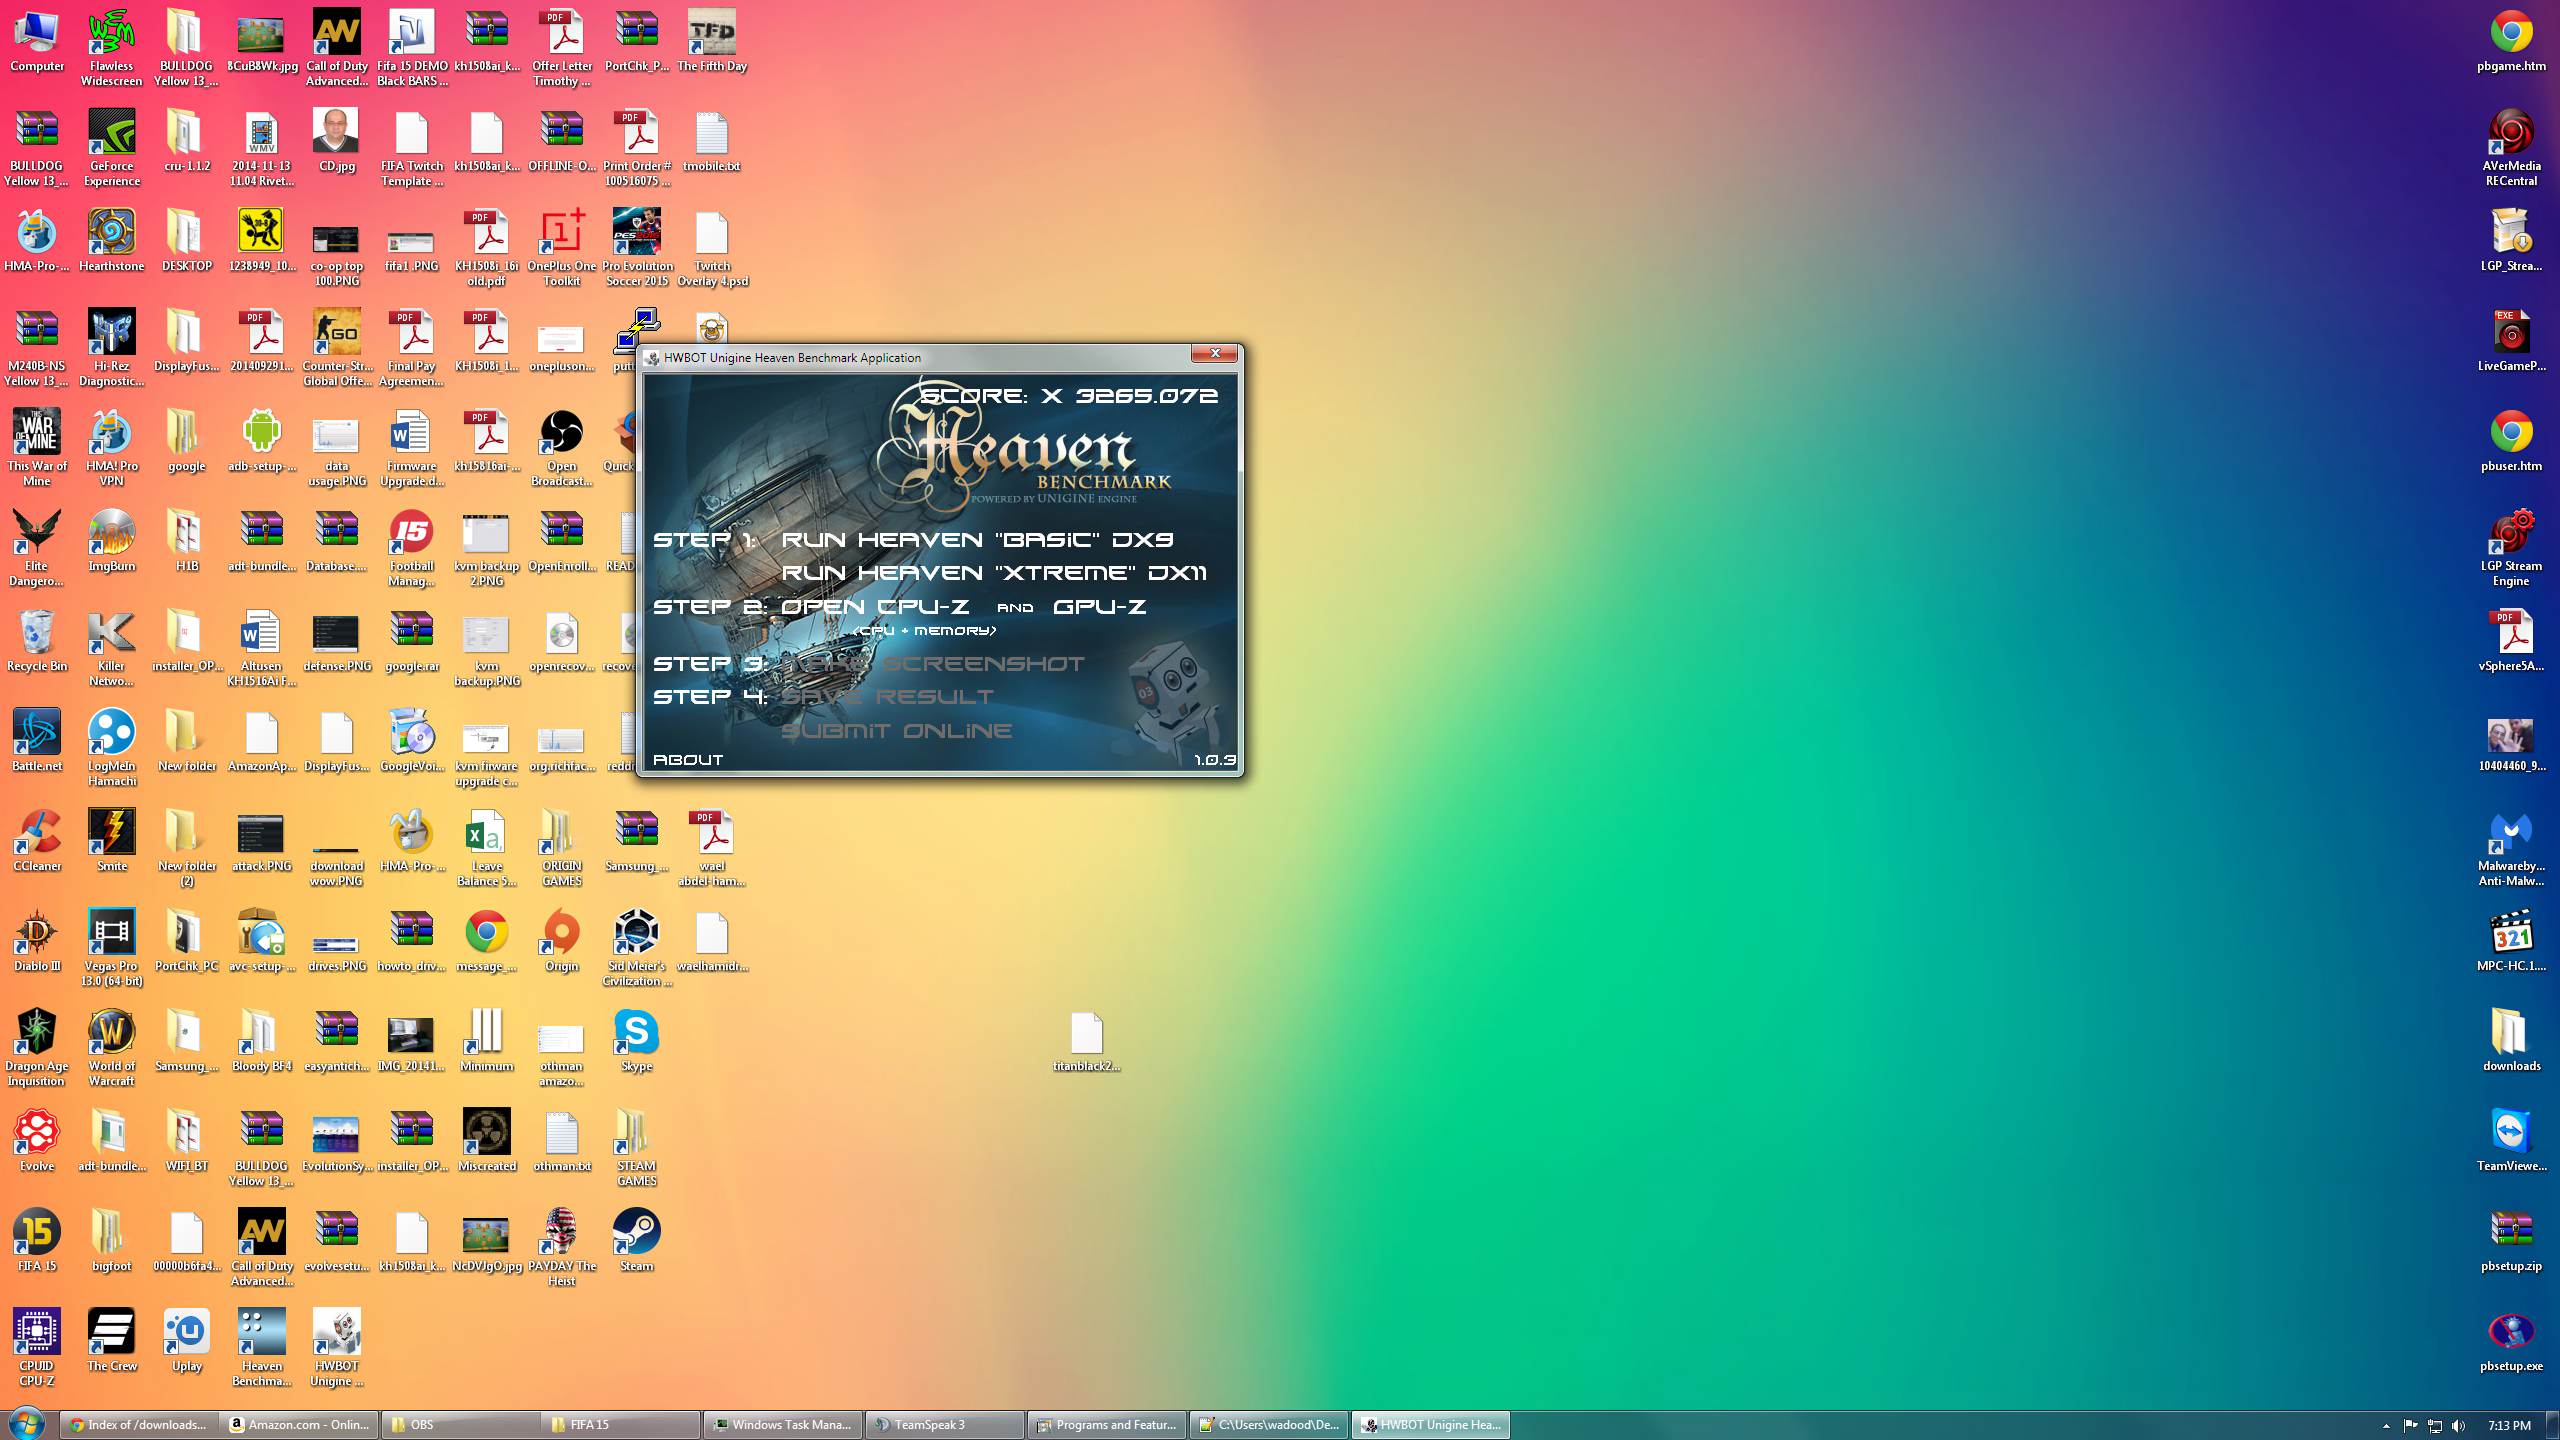Switch to FIFA 15 taskbar folder window
2560x1440 pixels.
(622, 1425)
